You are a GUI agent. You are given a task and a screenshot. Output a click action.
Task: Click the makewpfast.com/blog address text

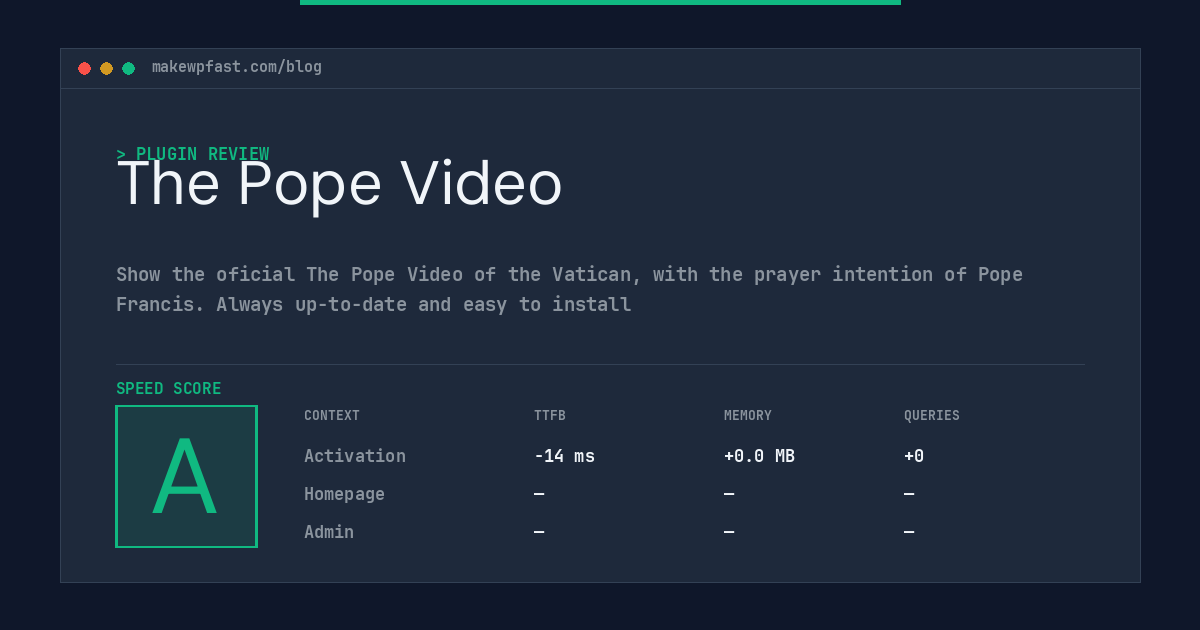[237, 67]
